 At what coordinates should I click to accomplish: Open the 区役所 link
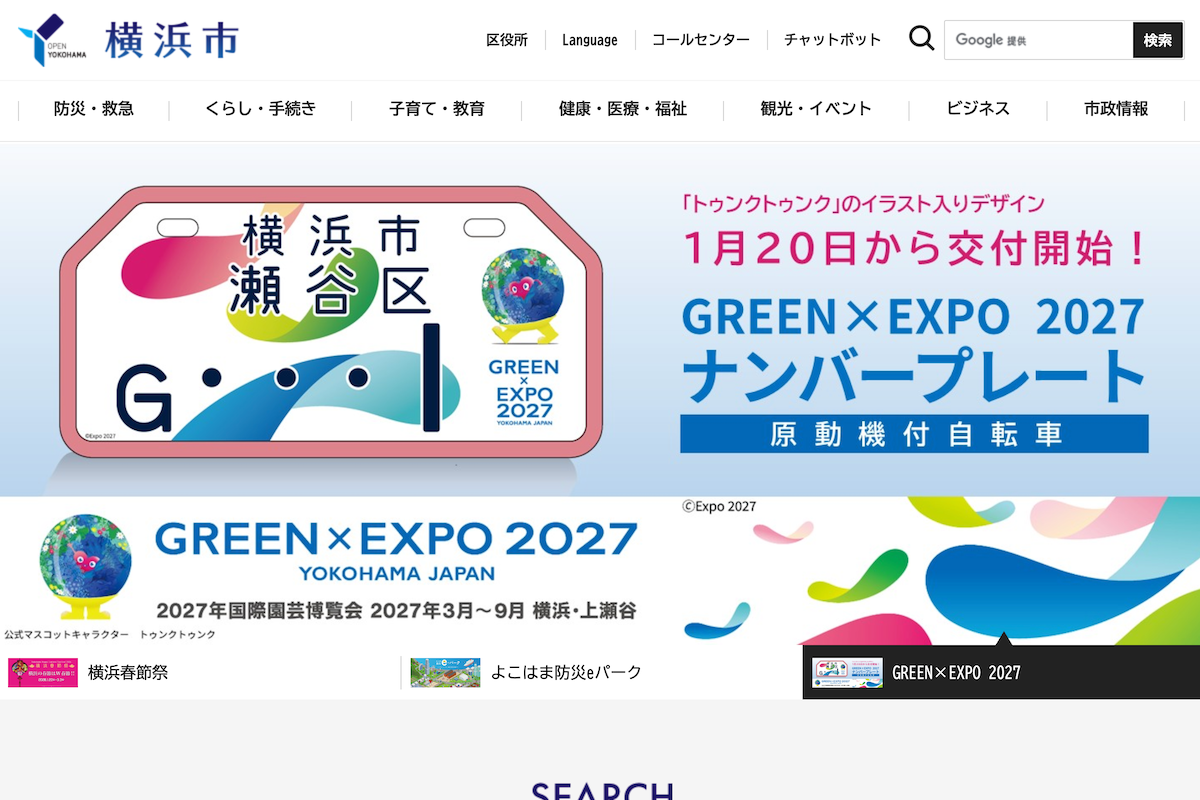pyautogui.click(x=507, y=40)
